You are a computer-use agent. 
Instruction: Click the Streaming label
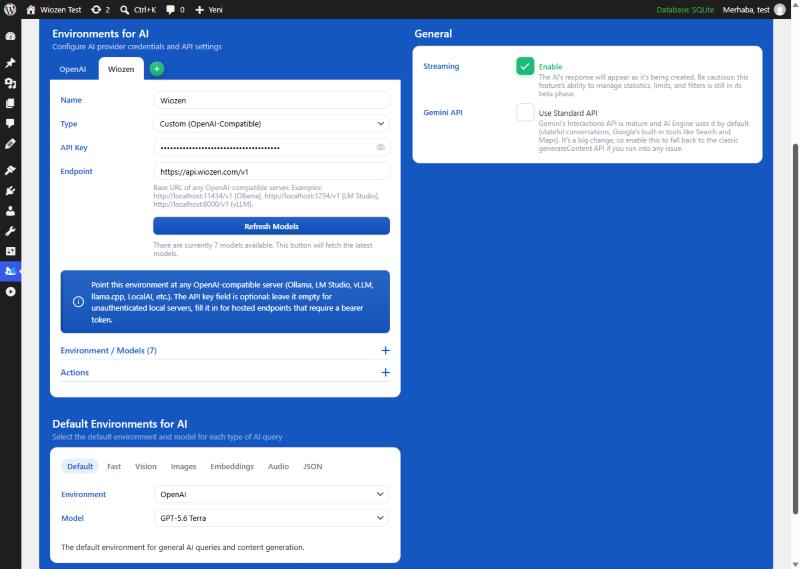click(x=441, y=66)
